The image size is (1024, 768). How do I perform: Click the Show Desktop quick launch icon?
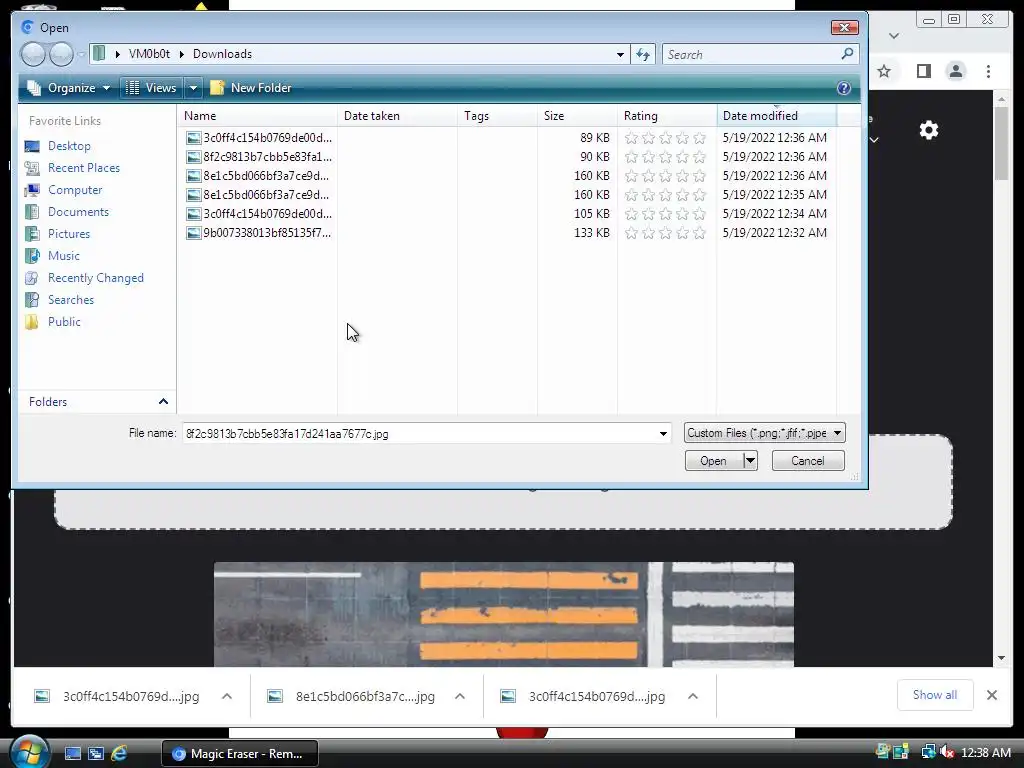pos(72,754)
